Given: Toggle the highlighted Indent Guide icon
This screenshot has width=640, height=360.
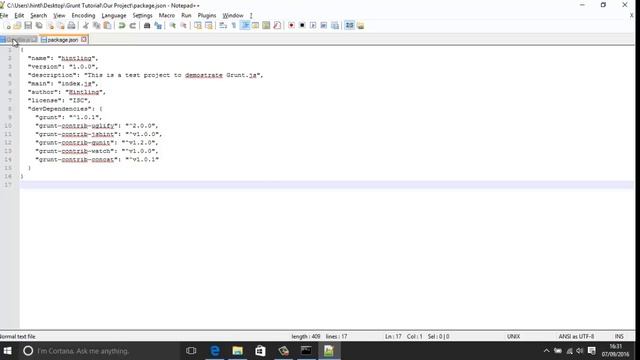Looking at the screenshot, I should coord(245,26).
